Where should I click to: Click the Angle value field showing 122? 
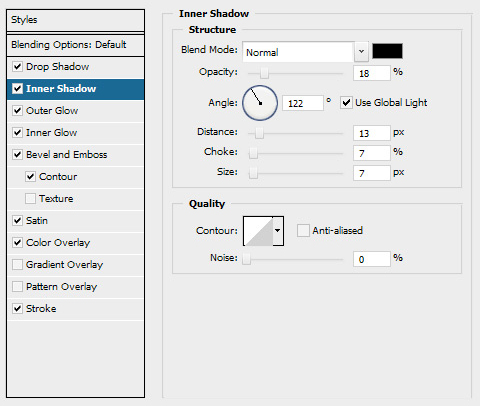[303, 103]
